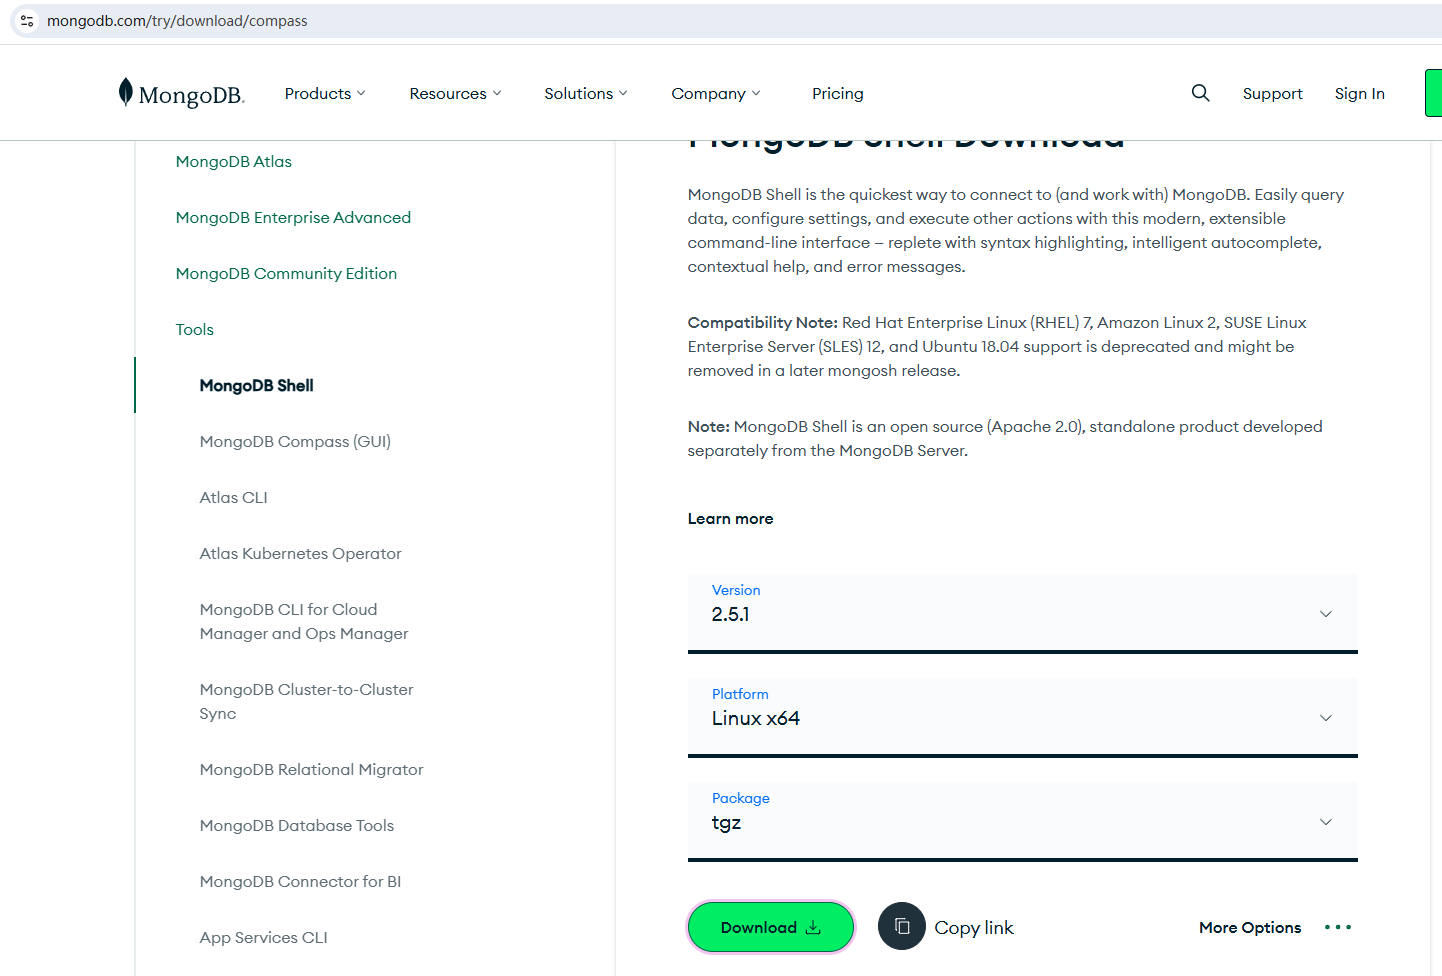Viewport: 1442px width, 976px height.
Task: Select MongoDB CLI for Cloud Manager item
Action: [304, 621]
